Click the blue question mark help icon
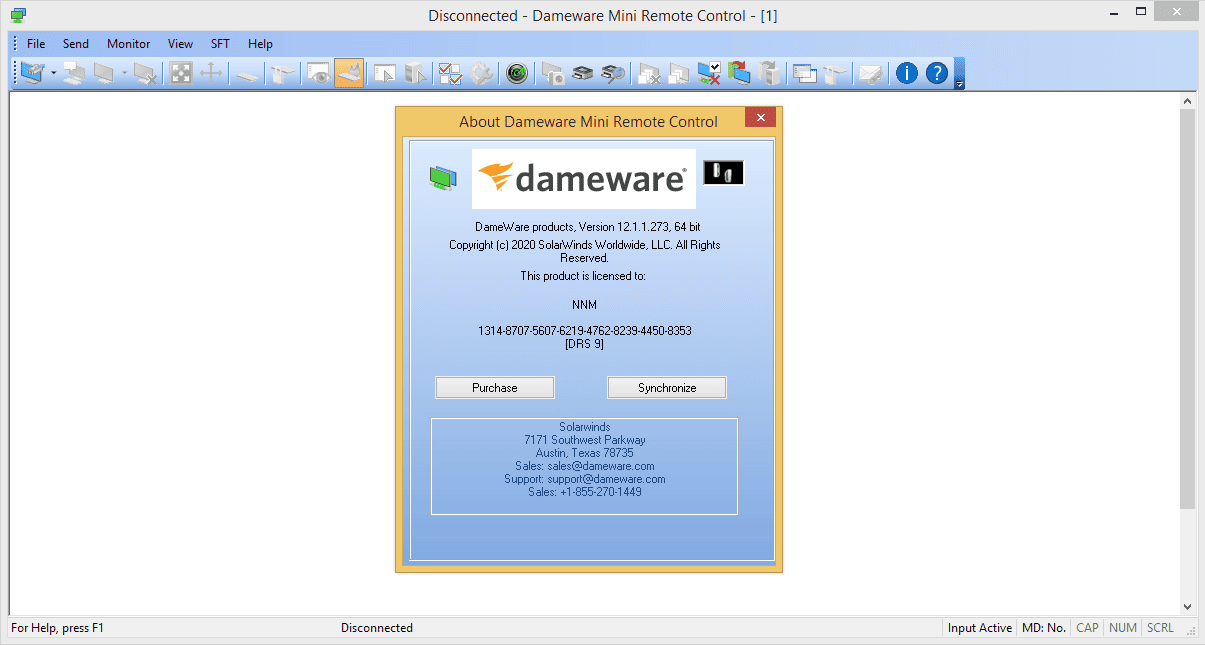The height and width of the screenshot is (645, 1205). pos(937,73)
